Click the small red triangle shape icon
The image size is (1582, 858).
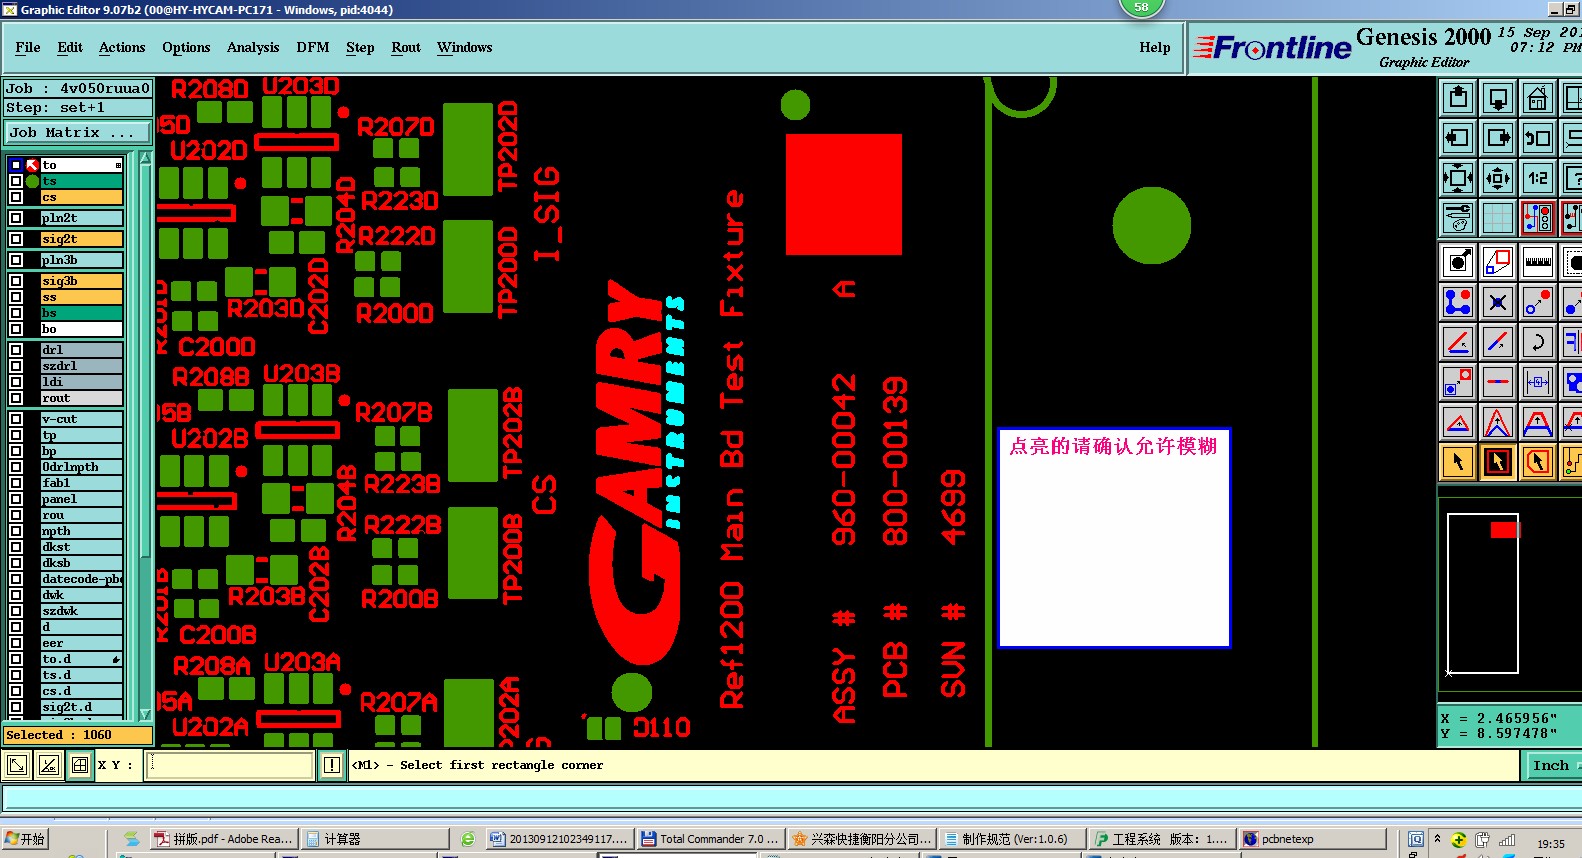coord(1458,422)
